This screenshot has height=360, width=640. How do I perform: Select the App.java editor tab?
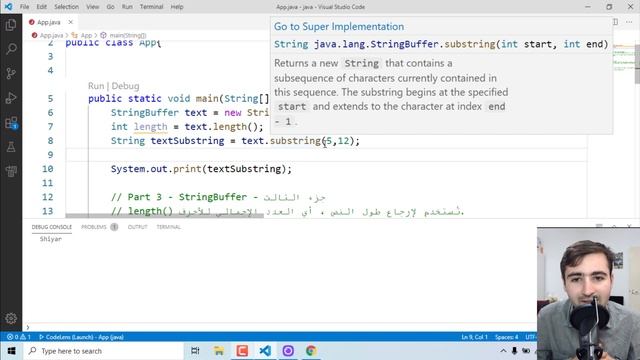[x=49, y=22]
